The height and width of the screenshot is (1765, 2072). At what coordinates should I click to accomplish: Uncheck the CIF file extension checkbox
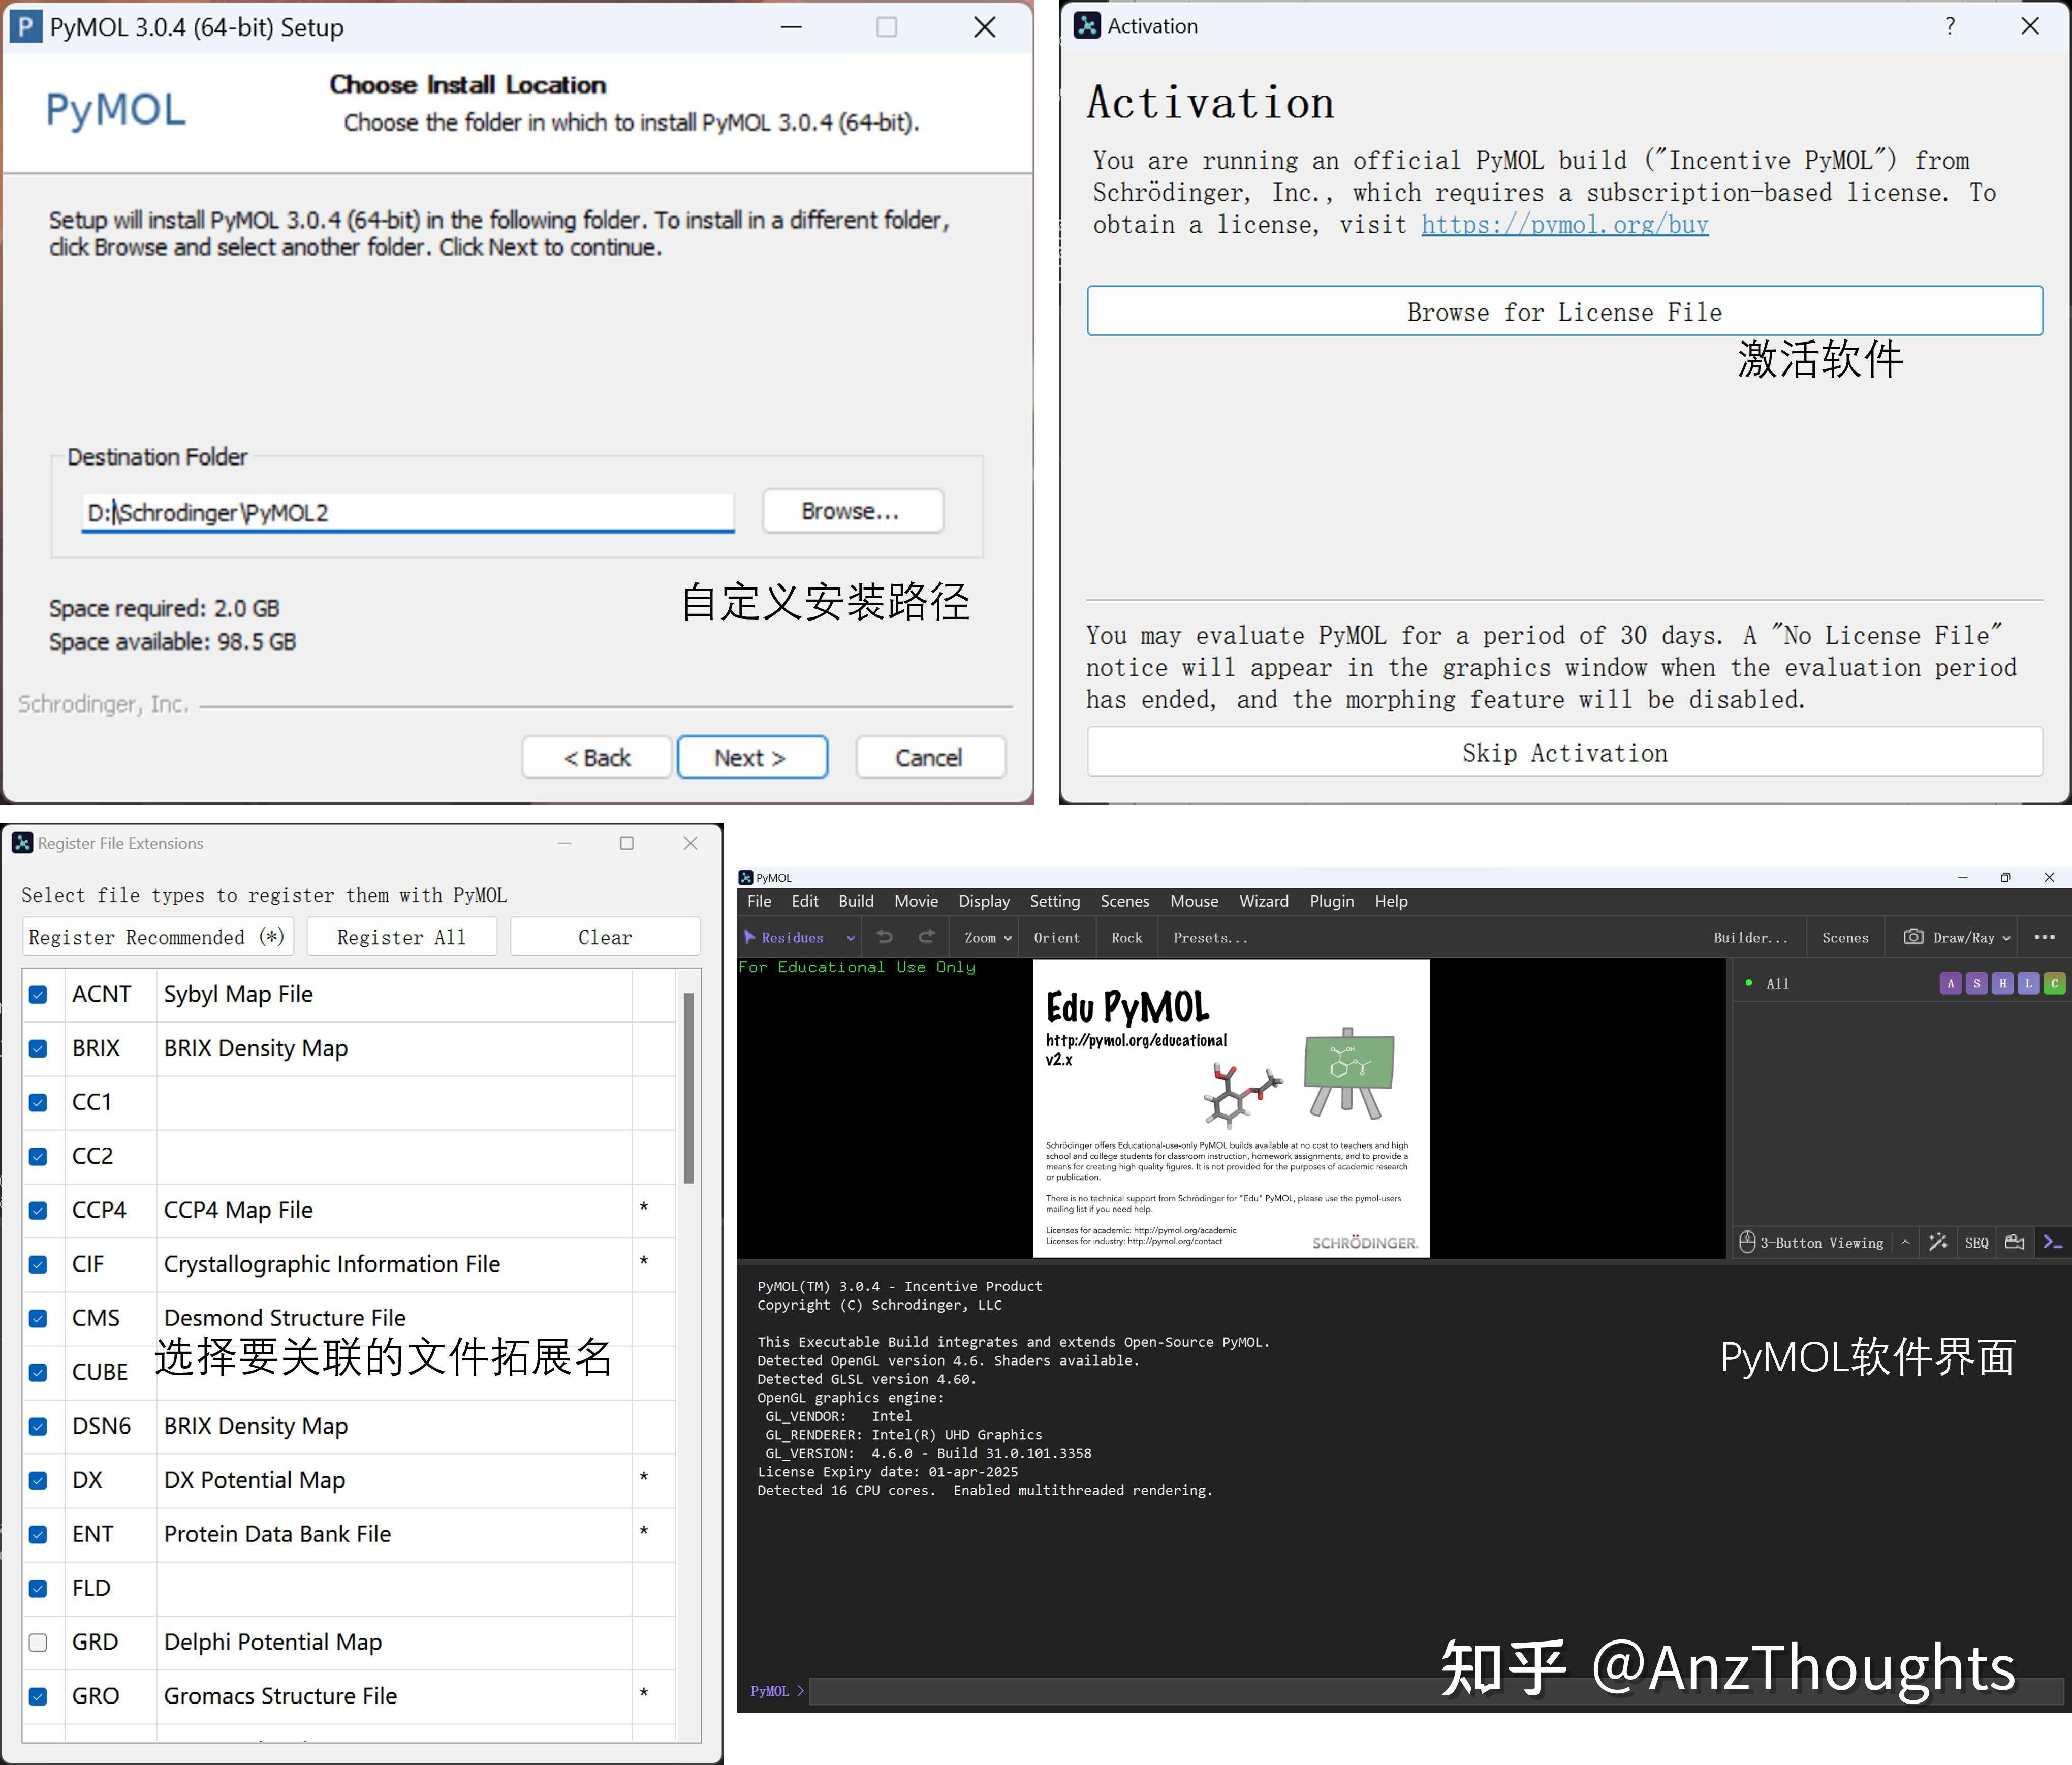click(x=38, y=1264)
